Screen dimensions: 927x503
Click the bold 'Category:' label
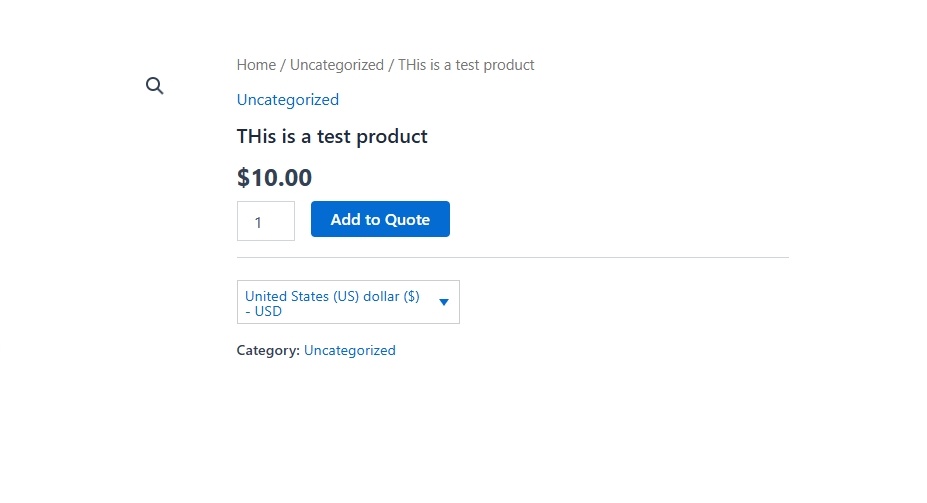268,351
